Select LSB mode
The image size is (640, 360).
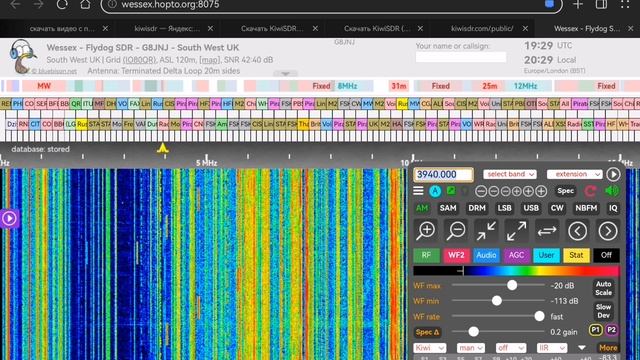(504, 208)
